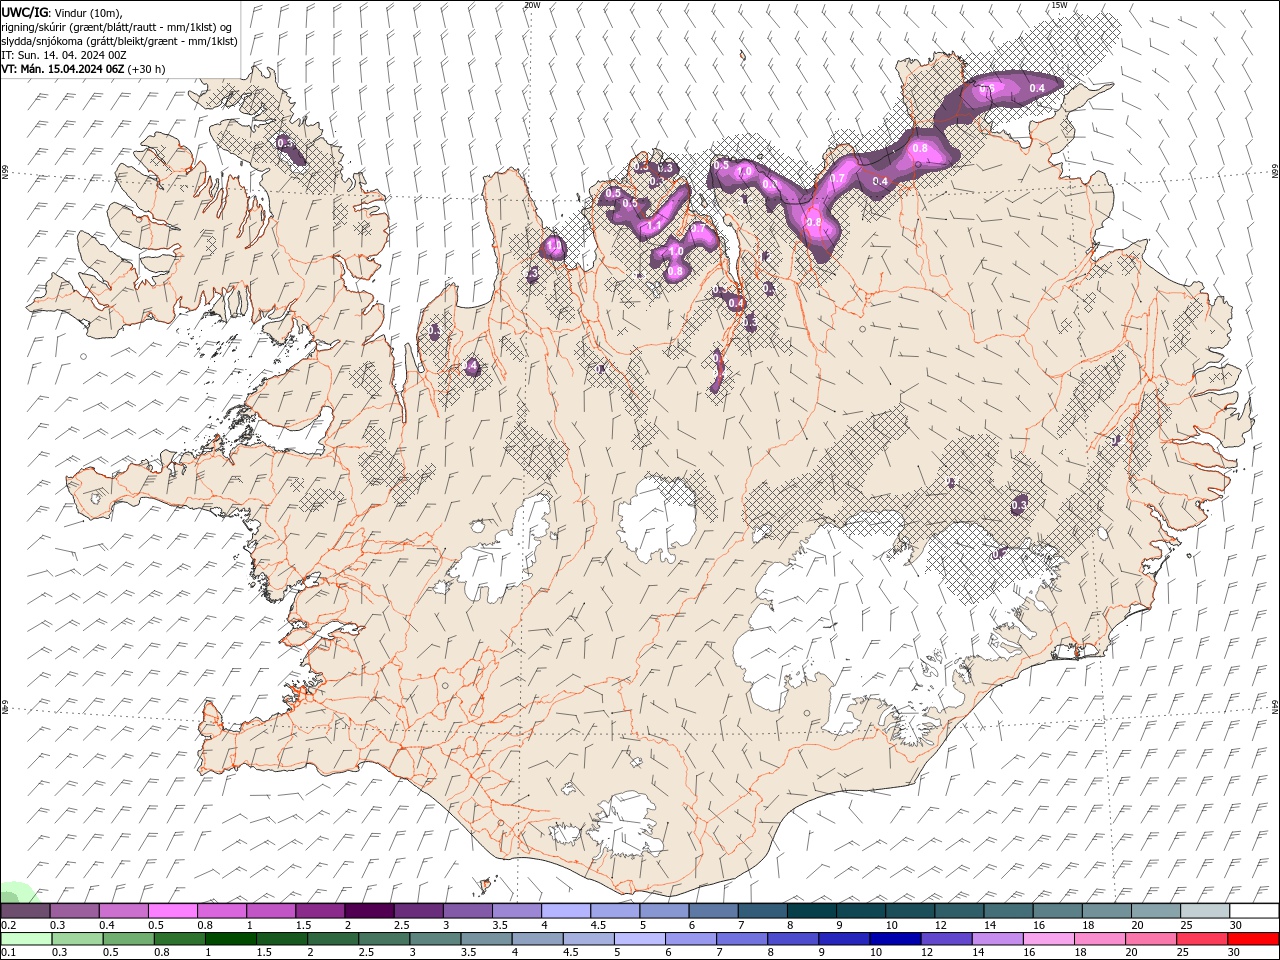Click the 'rigning/skúrir' legend description line
Image resolution: width=1280 pixels, height=960 pixels.
[117, 27]
